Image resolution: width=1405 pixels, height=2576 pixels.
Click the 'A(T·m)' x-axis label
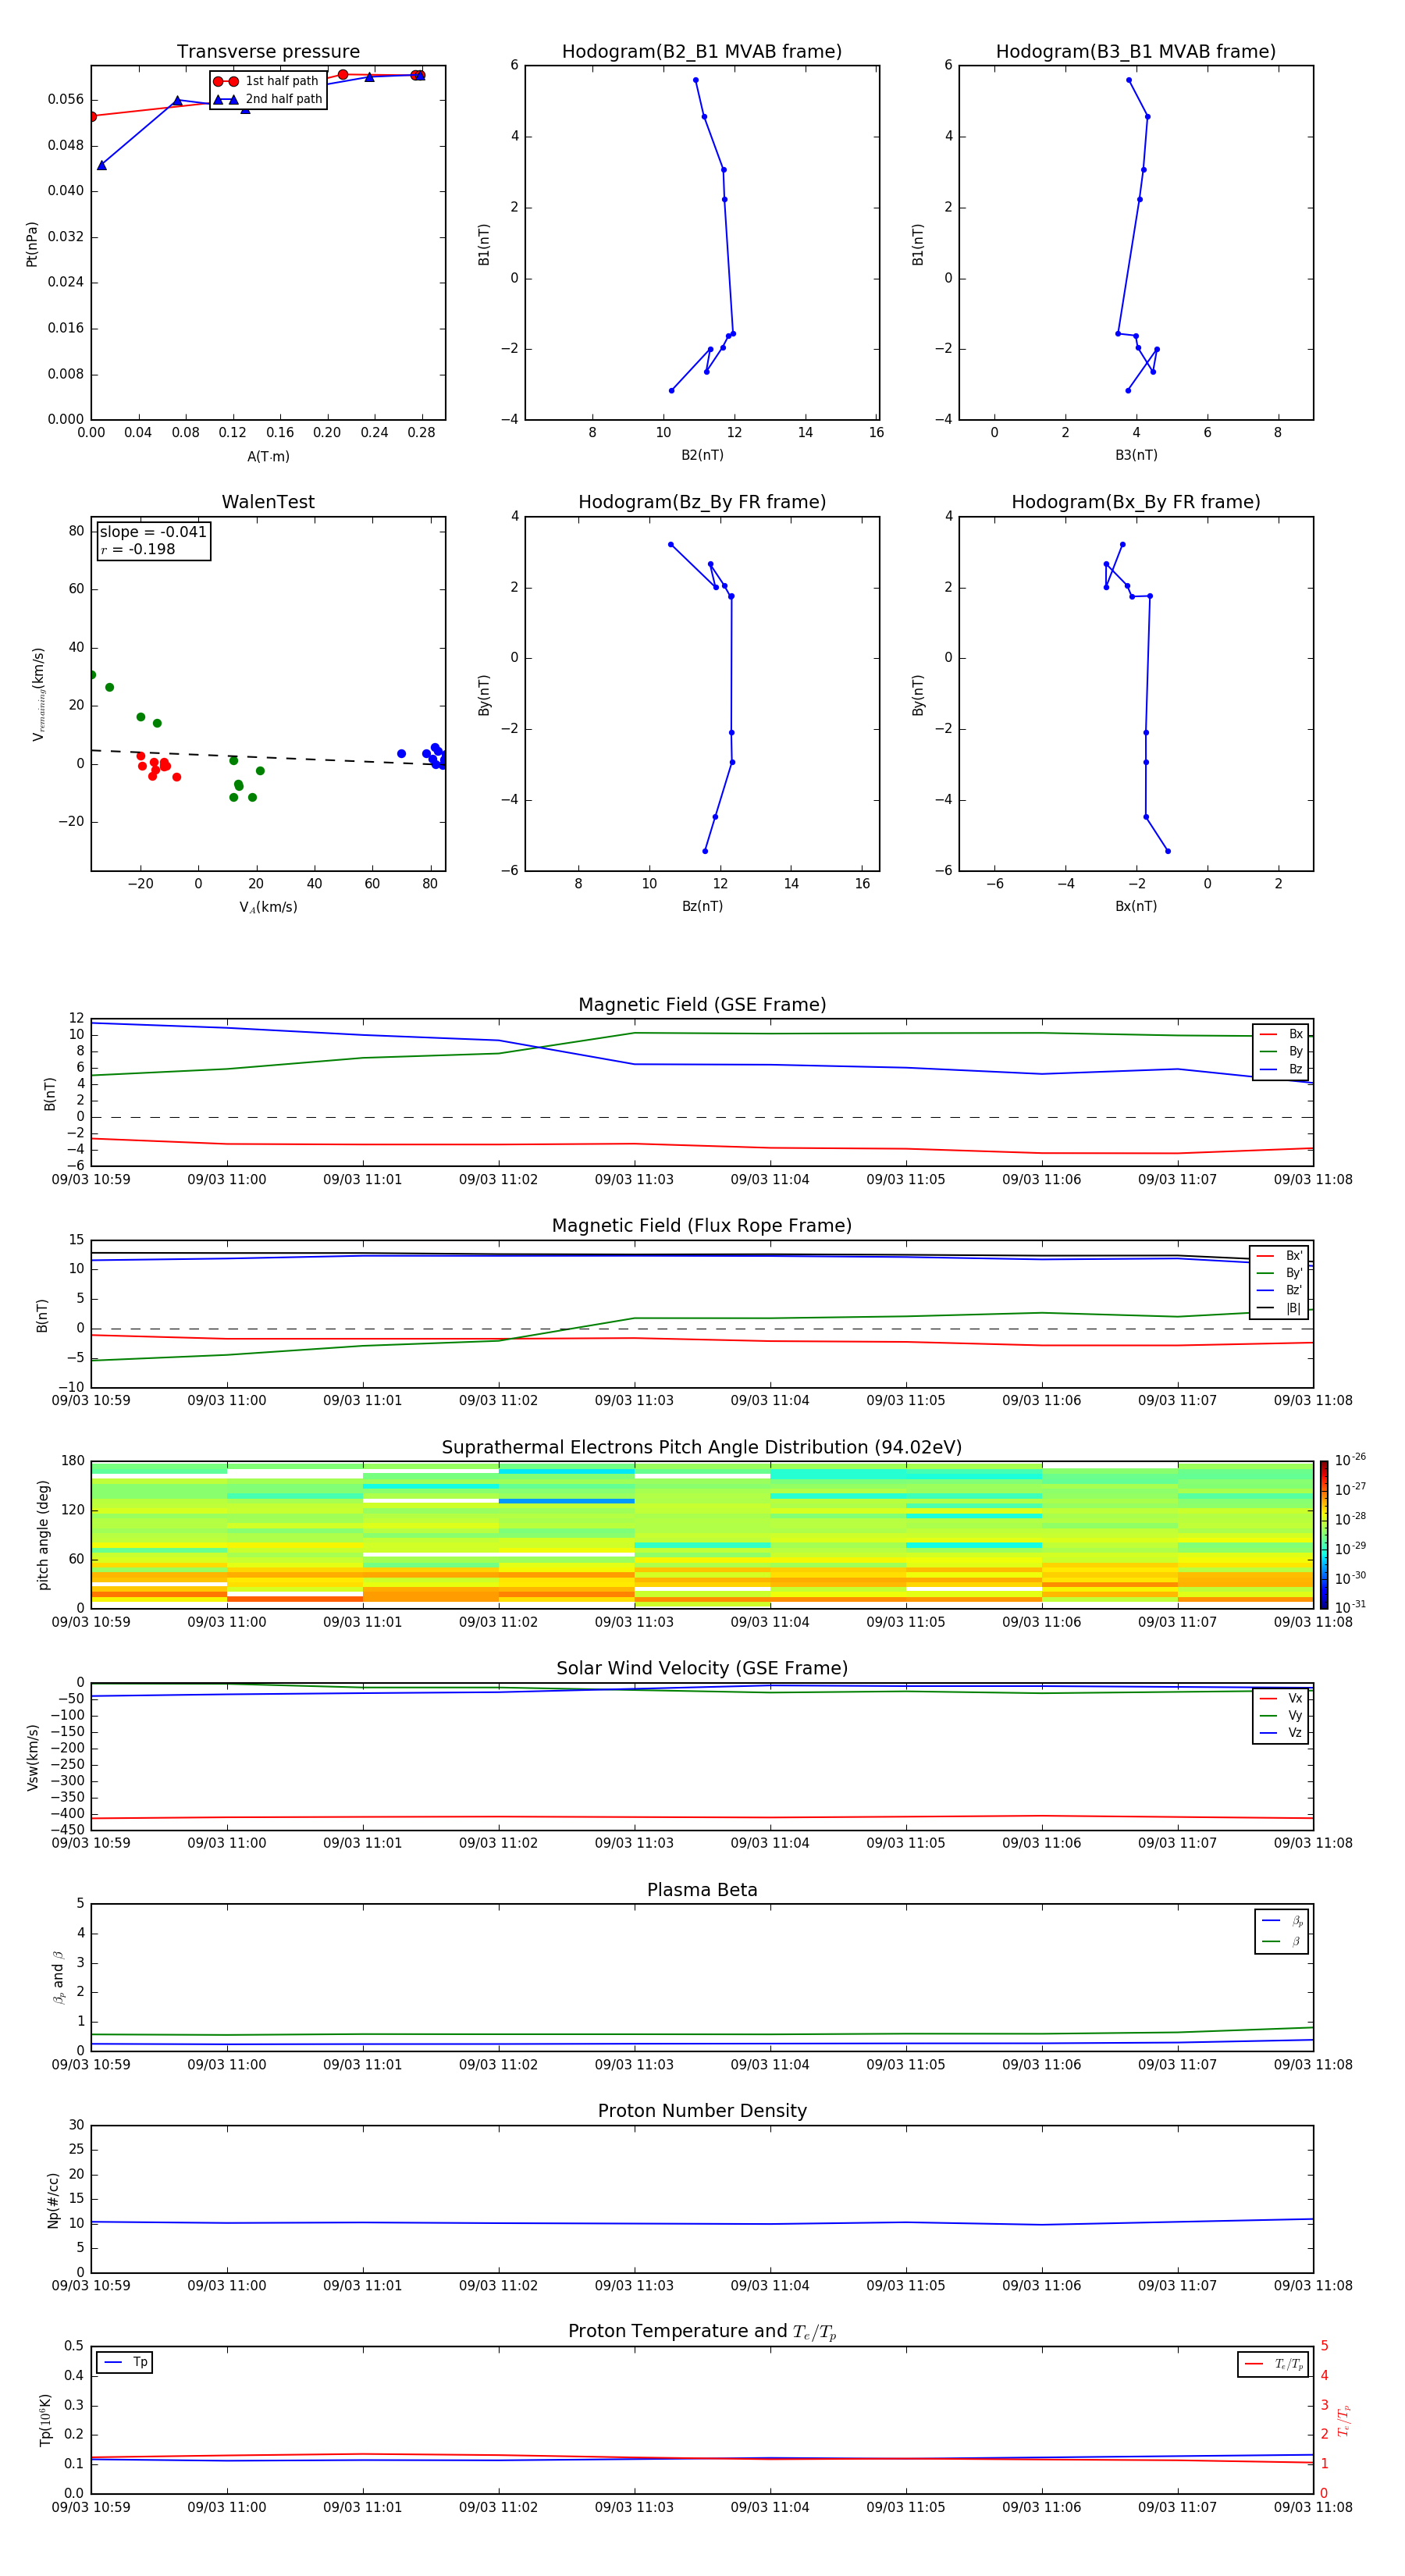[x=268, y=457]
